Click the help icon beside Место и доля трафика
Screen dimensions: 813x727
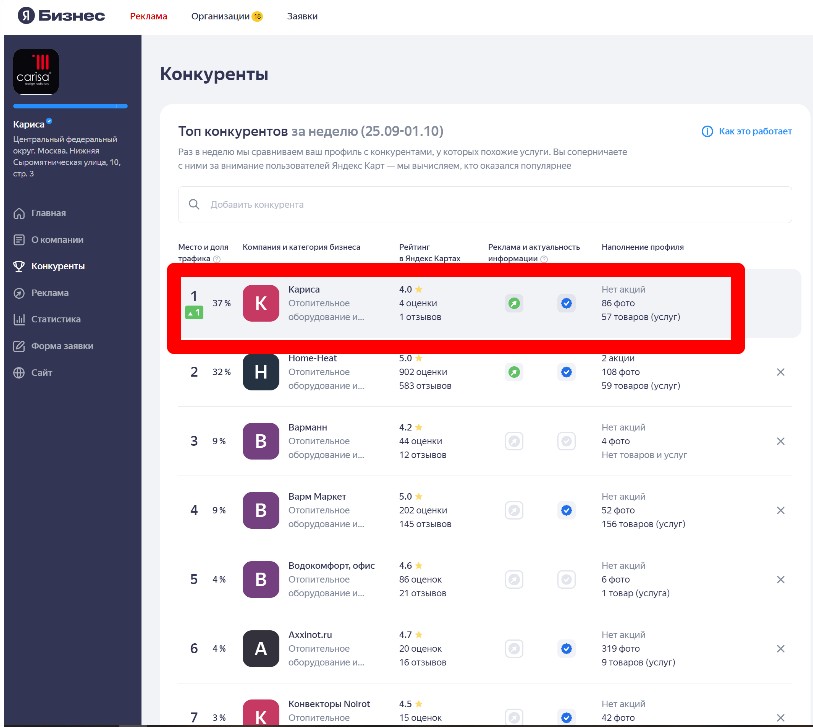point(217,259)
